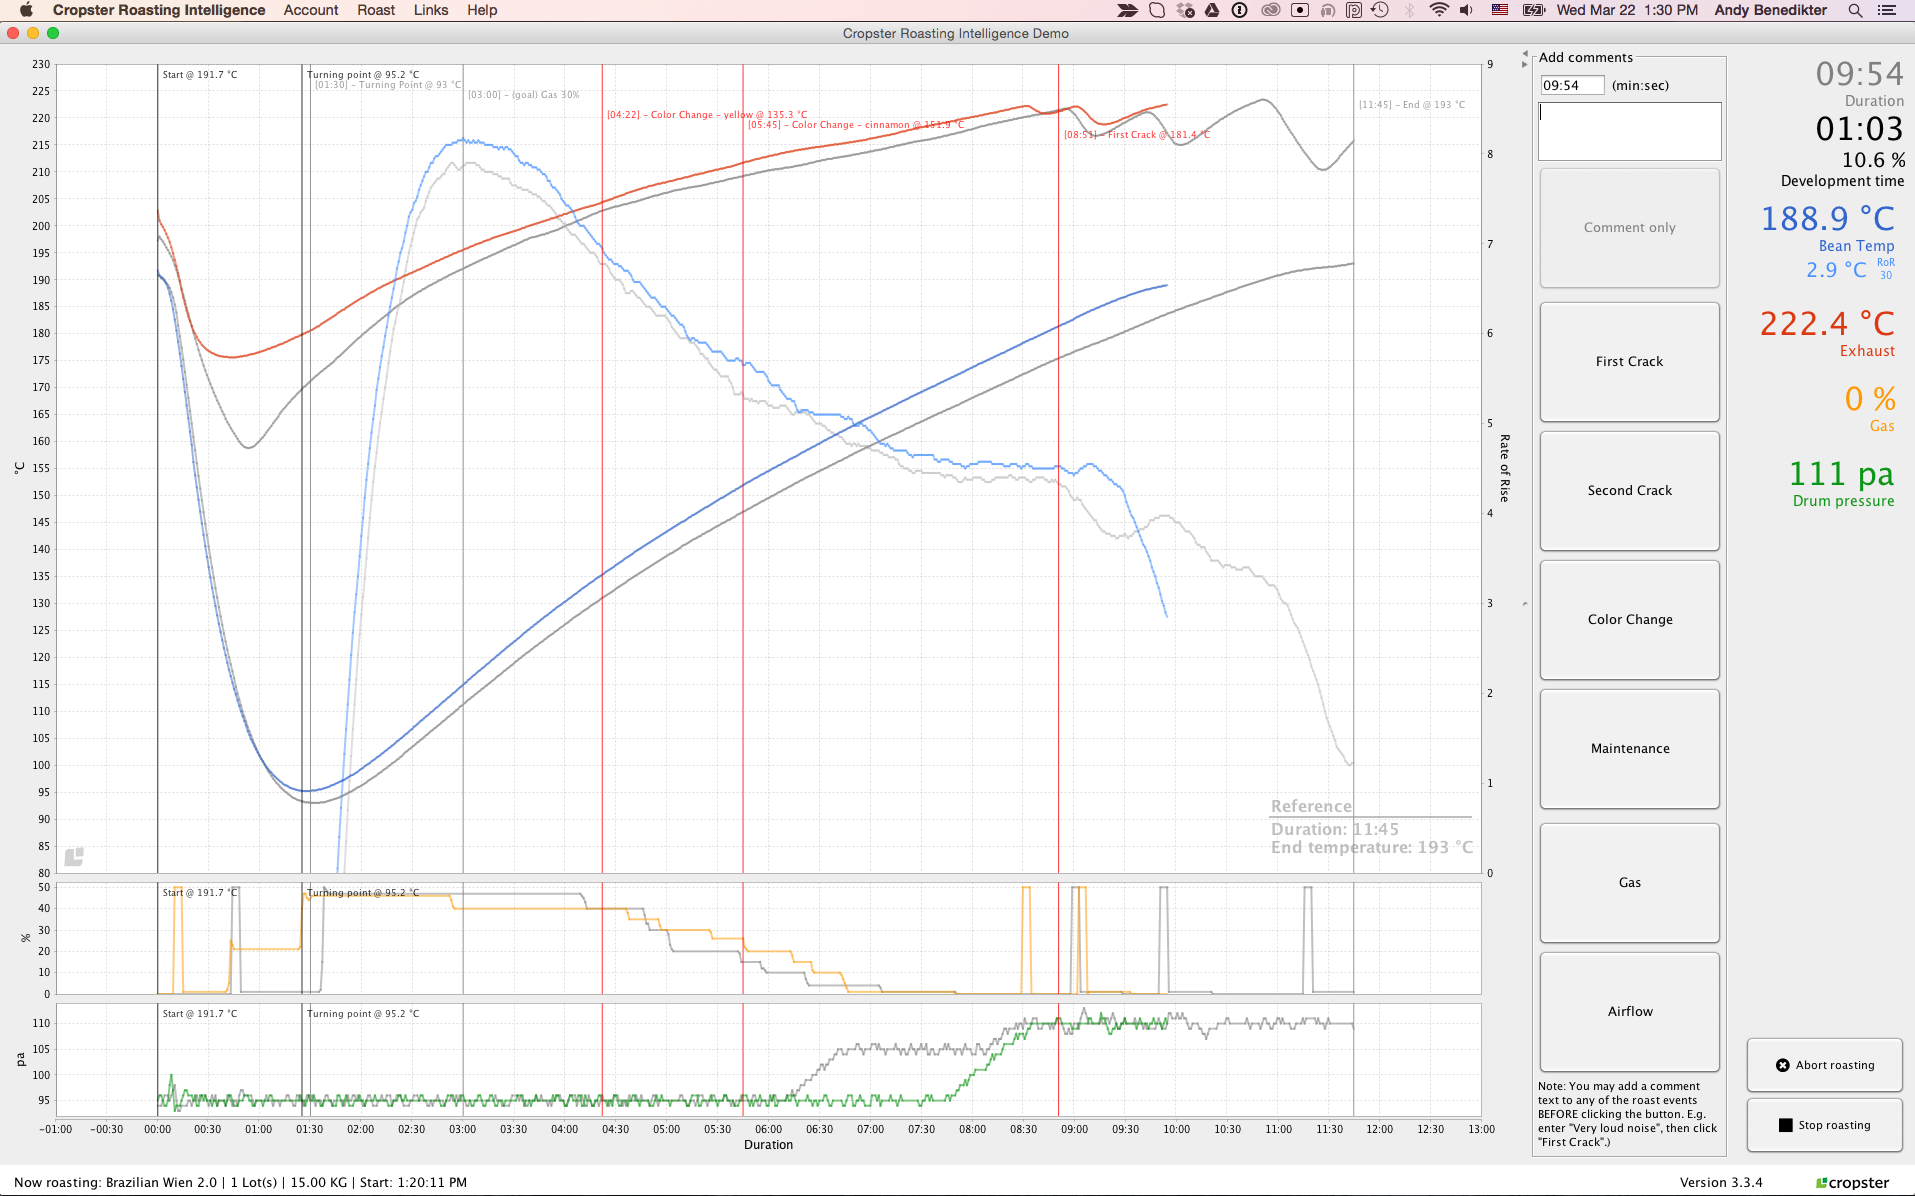Click the double-arrow menu bar icon
The height and width of the screenshot is (1196, 1915).
coord(1128,10)
